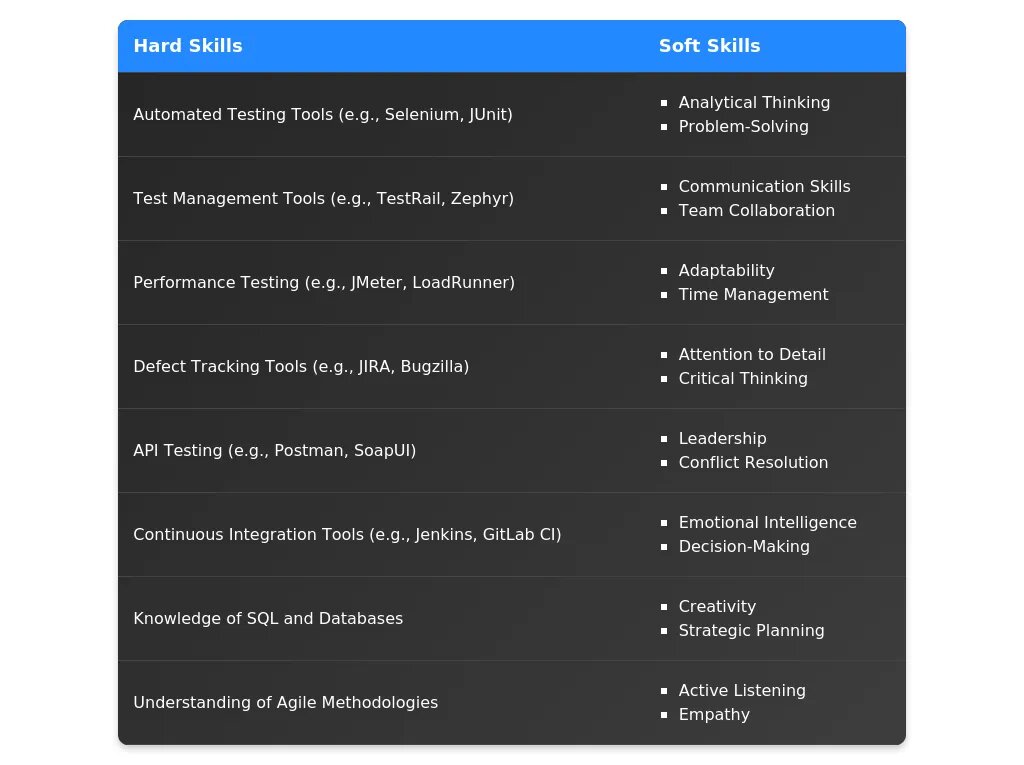The height and width of the screenshot is (765, 1024).
Task: Select the Knowledge of SQL and Databases cell
Action: 268,619
